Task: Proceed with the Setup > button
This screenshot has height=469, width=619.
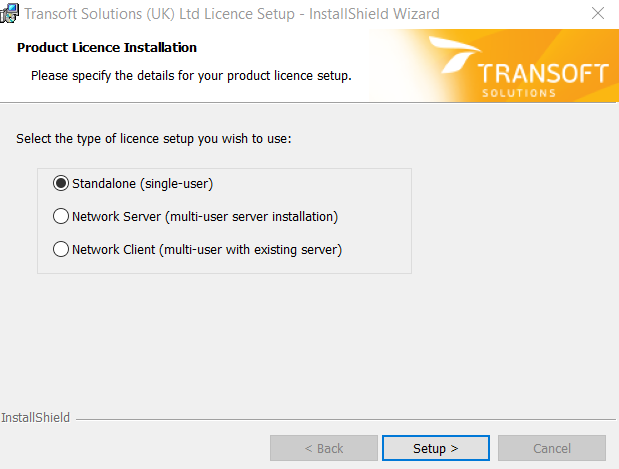Action: coord(436,448)
